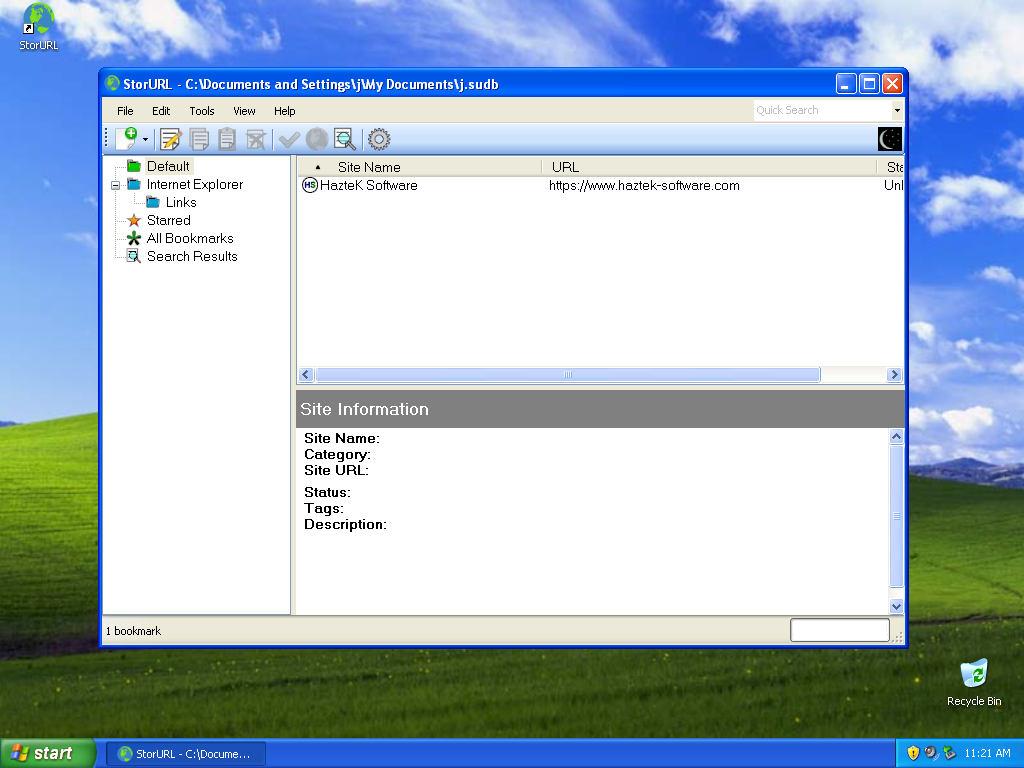
Task: Click the horizontal scrollbar in bookmark list
Action: click(x=567, y=375)
